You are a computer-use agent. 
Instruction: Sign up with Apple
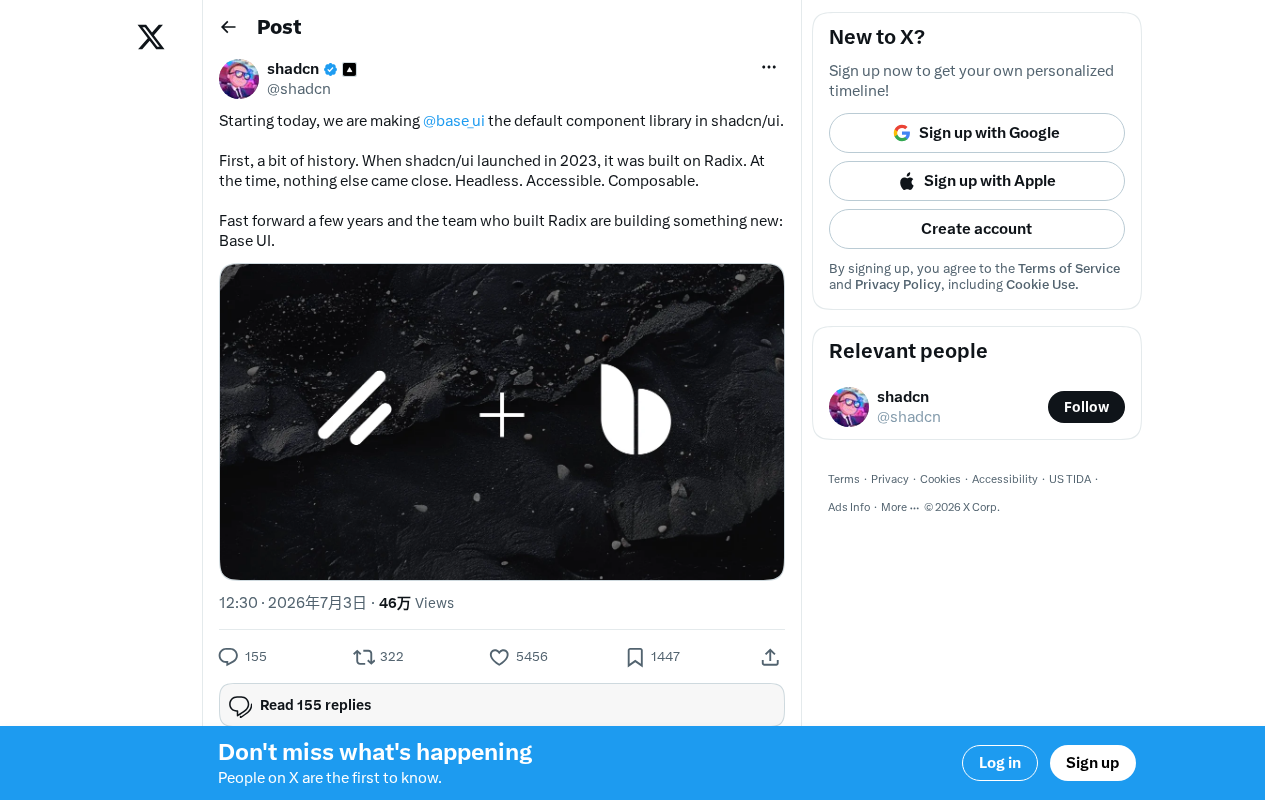tap(977, 181)
